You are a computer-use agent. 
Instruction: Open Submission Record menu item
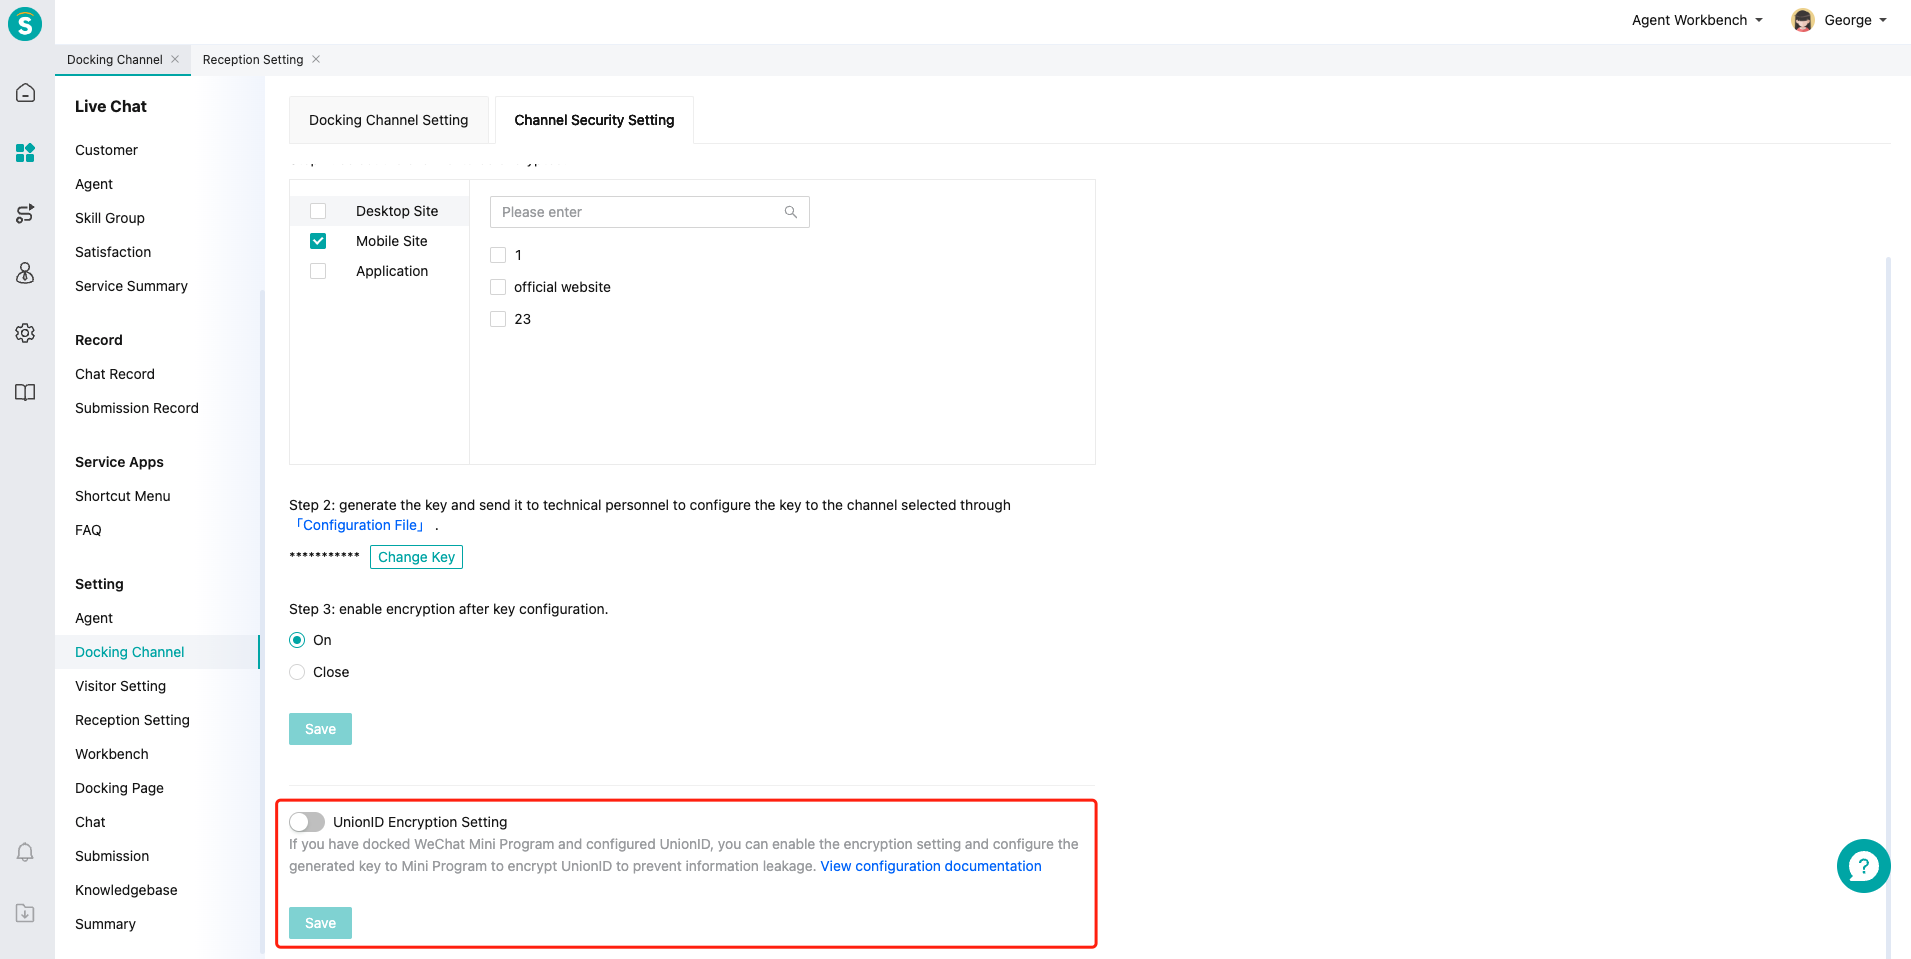coord(137,408)
